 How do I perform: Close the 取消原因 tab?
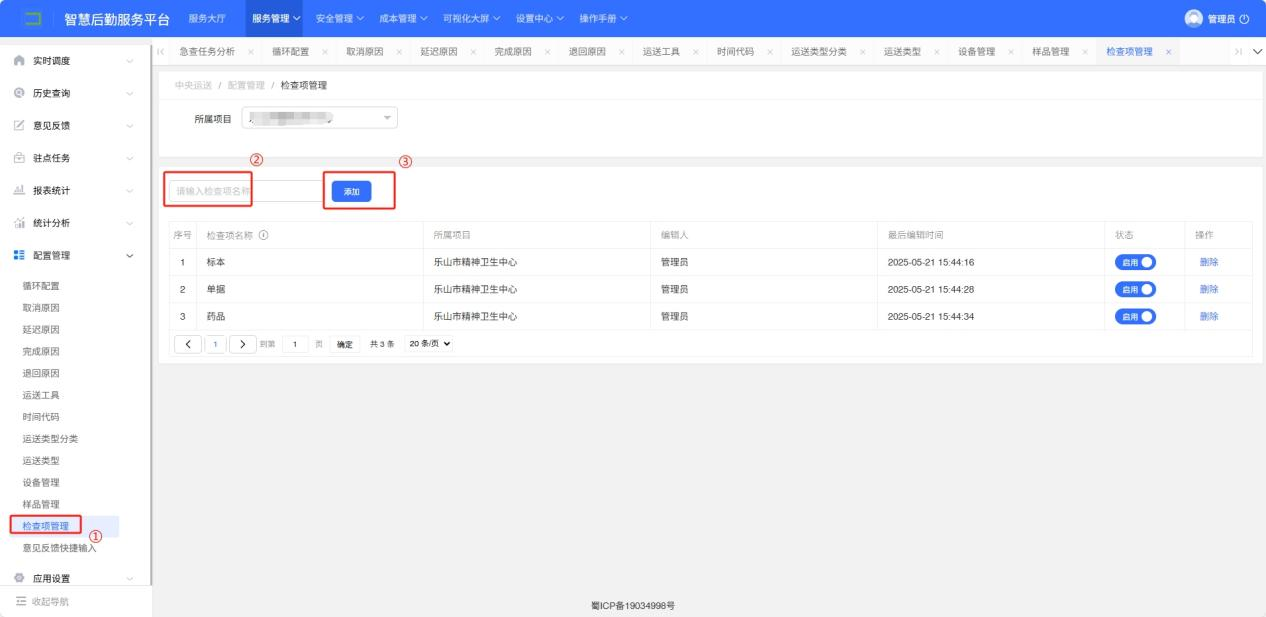(399, 52)
